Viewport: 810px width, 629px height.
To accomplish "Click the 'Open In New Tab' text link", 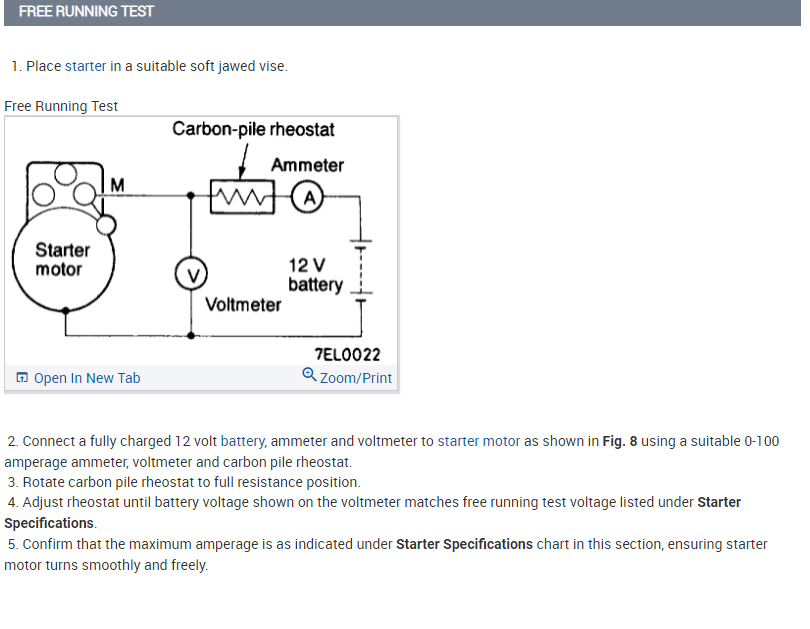I will (x=87, y=378).
